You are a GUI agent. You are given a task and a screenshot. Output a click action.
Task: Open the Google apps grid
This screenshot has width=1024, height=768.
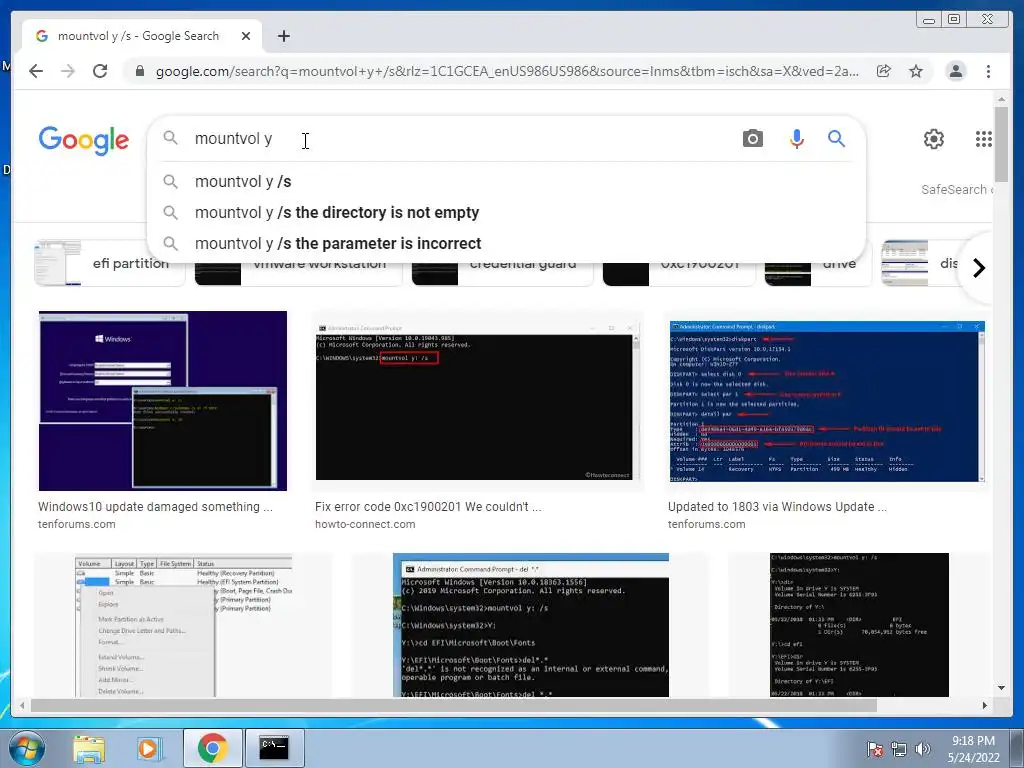click(984, 138)
